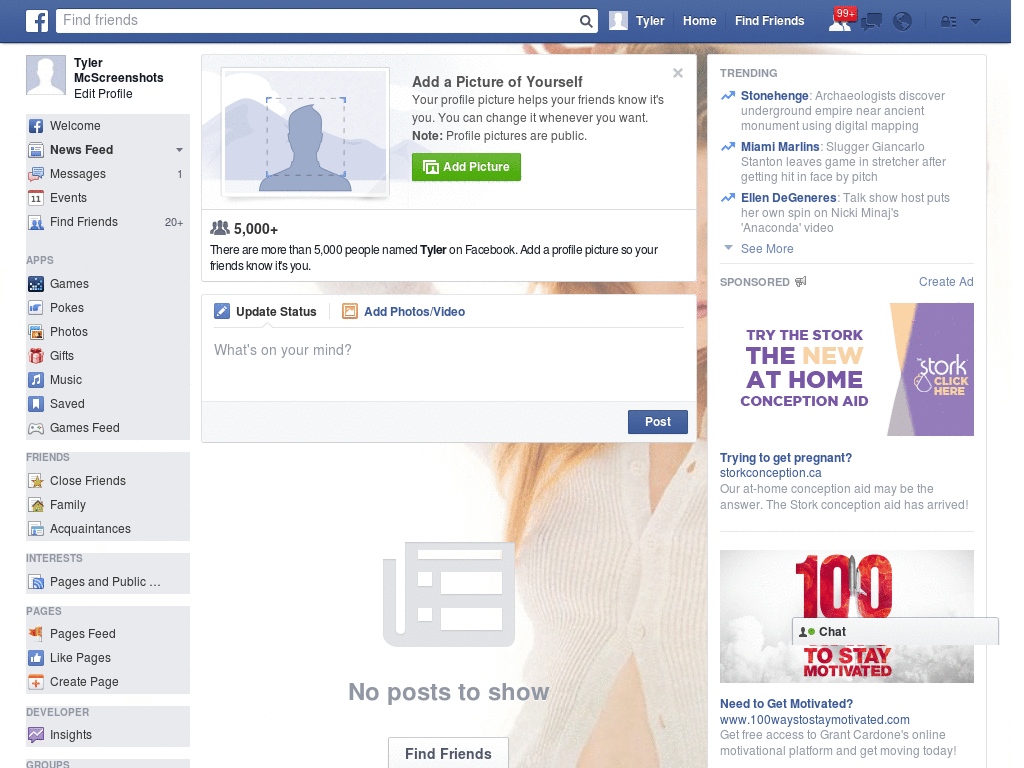This screenshot has width=1024, height=768.
Task: Select the Update Status tab
Action: pyautogui.click(x=266, y=312)
